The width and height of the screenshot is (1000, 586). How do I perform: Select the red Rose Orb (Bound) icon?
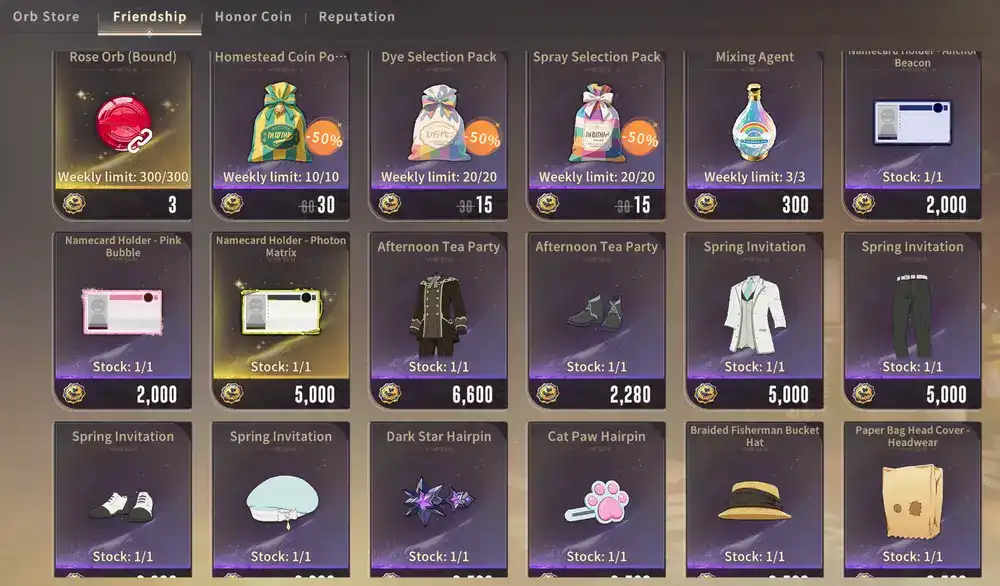click(124, 124)
